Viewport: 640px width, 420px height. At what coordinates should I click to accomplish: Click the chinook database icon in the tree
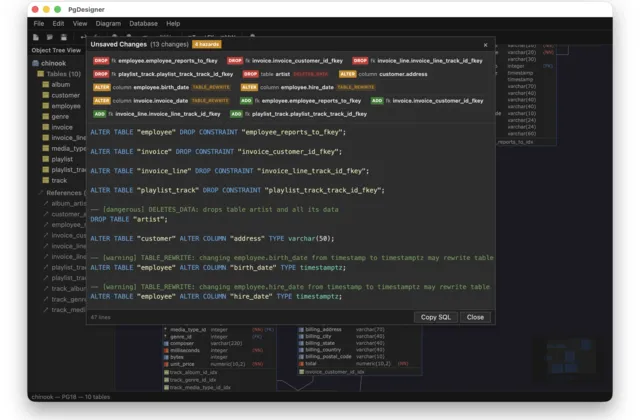point(36,63)
